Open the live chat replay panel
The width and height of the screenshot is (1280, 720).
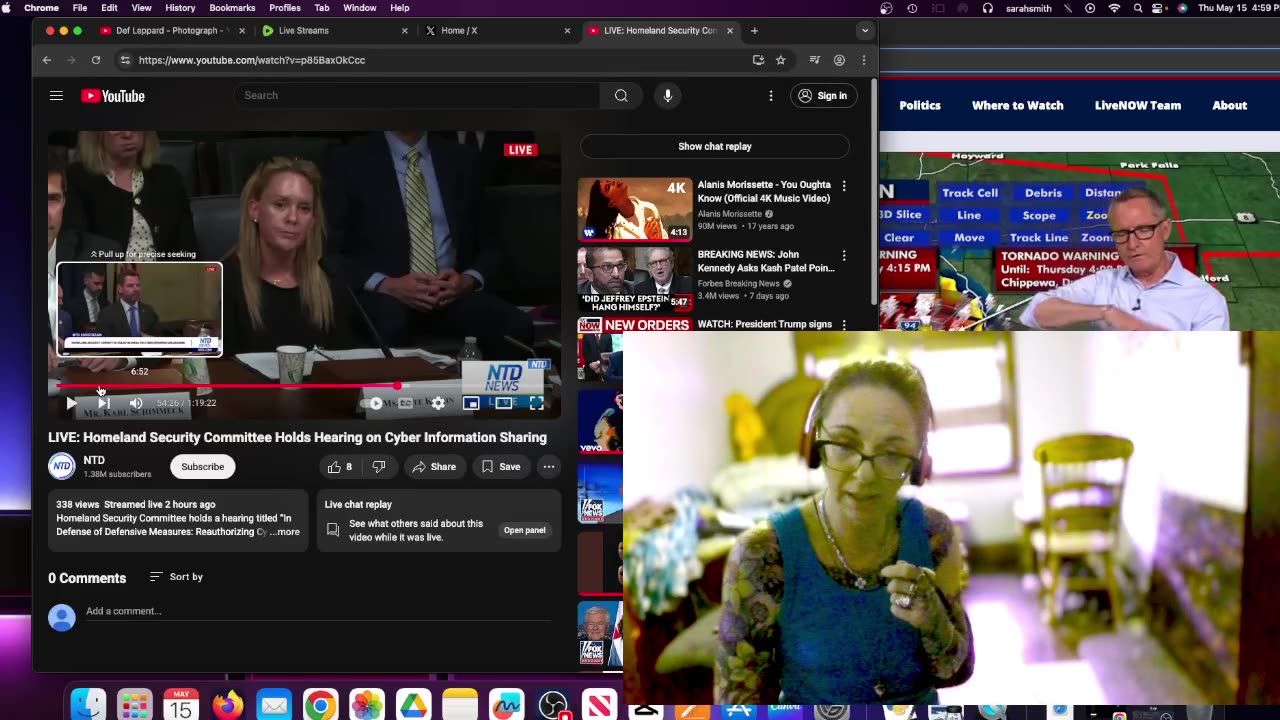pos(524,530)
